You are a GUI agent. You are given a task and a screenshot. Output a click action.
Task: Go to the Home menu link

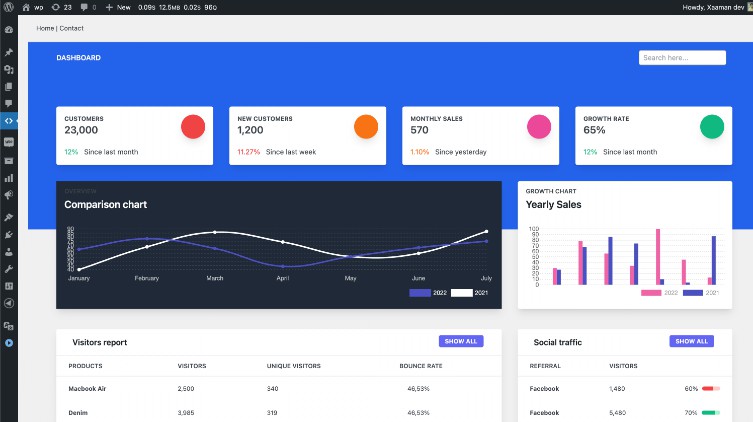click(45, 28)
